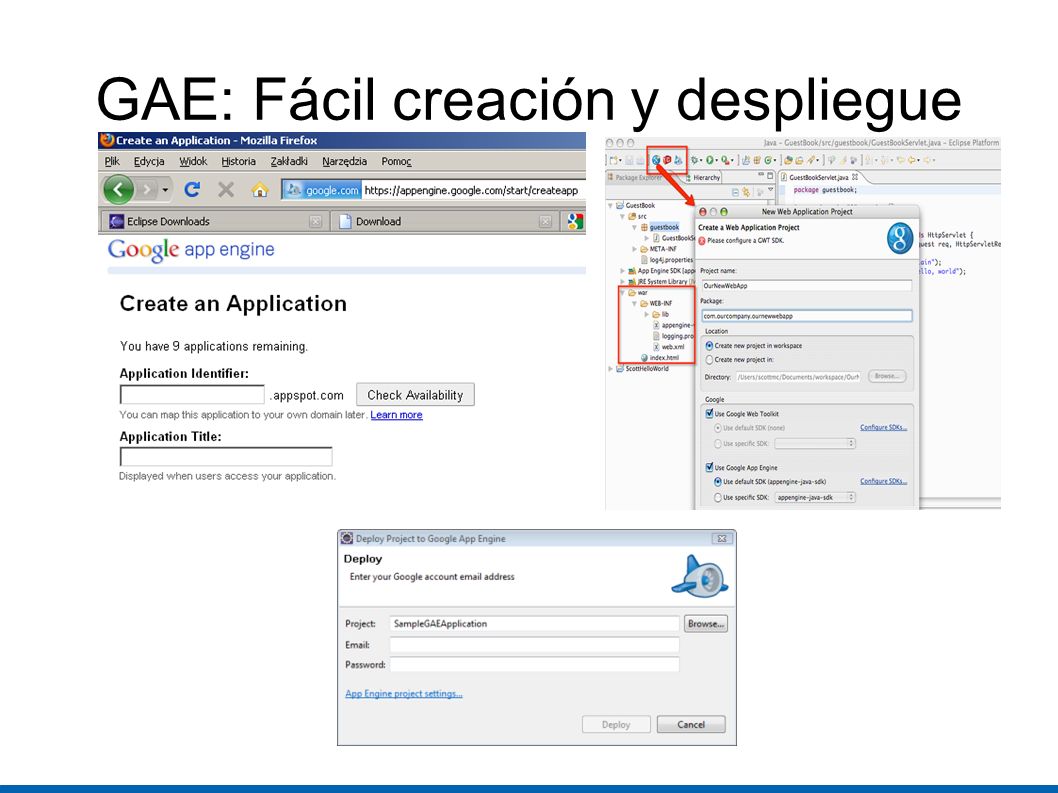Click Project name field OurNewWebApp
The width and height of the screenshot is (1058, 793).
(806, 285)
